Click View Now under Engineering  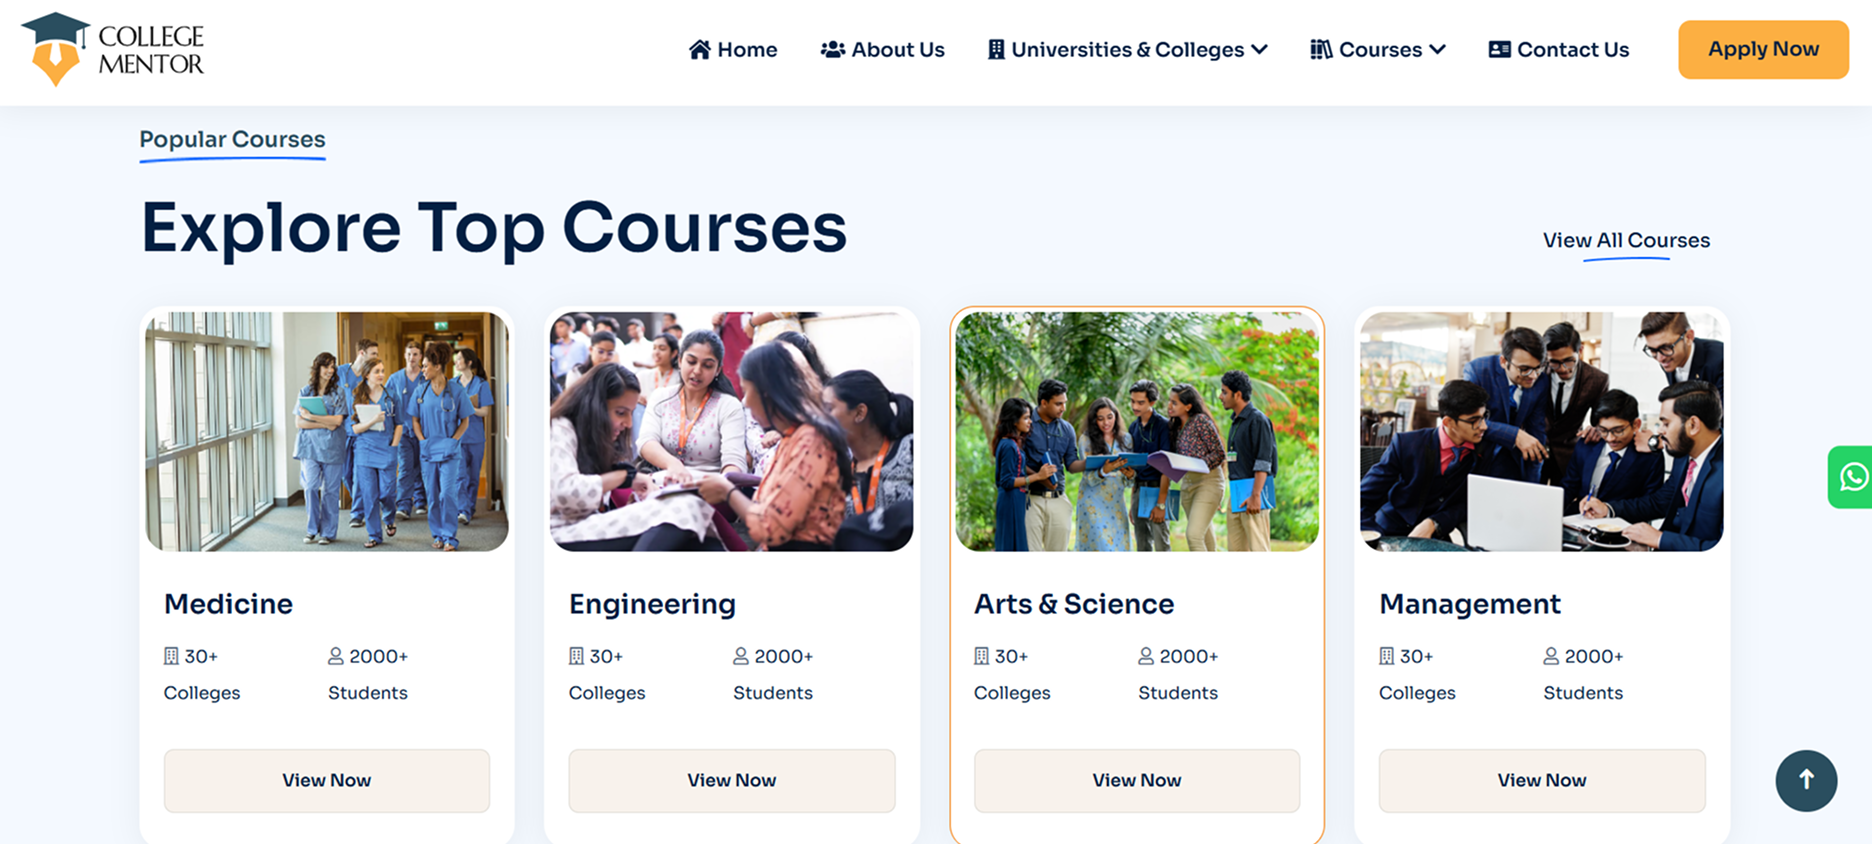point(732,780)
